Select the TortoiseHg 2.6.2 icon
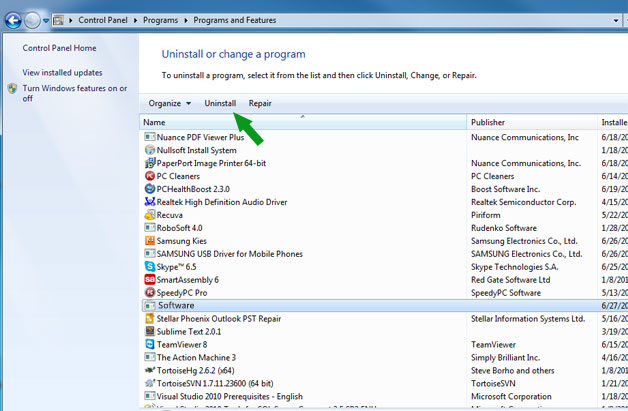 coord(150,370)
